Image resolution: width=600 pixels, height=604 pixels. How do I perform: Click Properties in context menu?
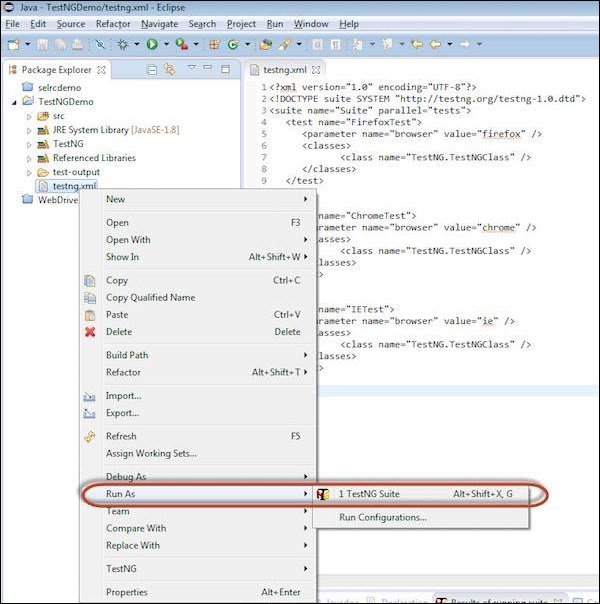pos(198,592)
